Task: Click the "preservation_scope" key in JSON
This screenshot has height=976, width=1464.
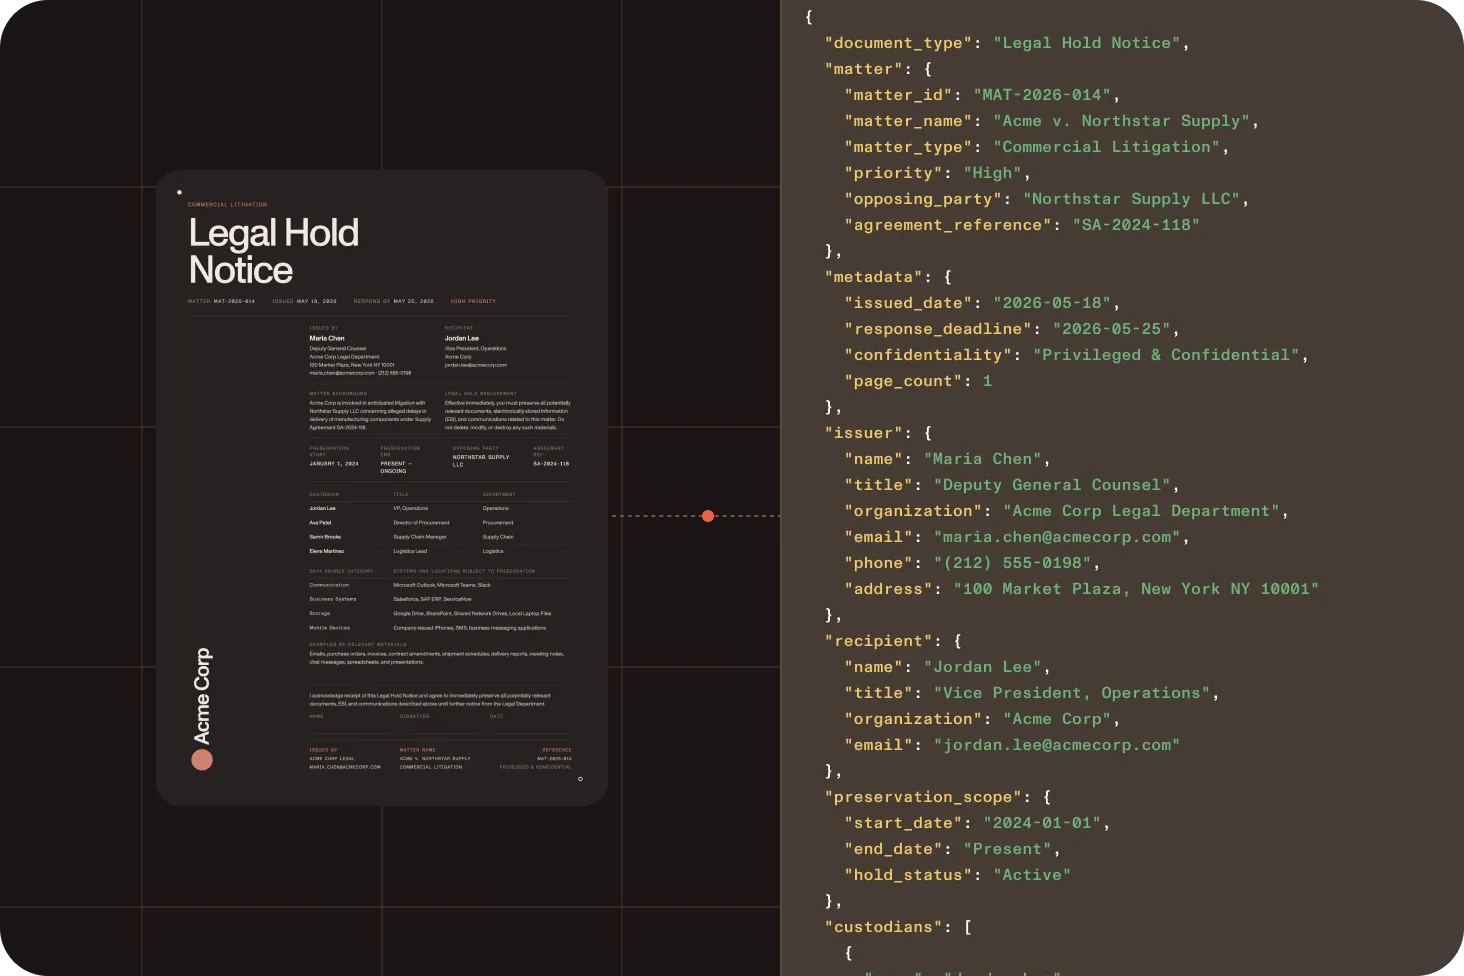Action: point(923,797)
